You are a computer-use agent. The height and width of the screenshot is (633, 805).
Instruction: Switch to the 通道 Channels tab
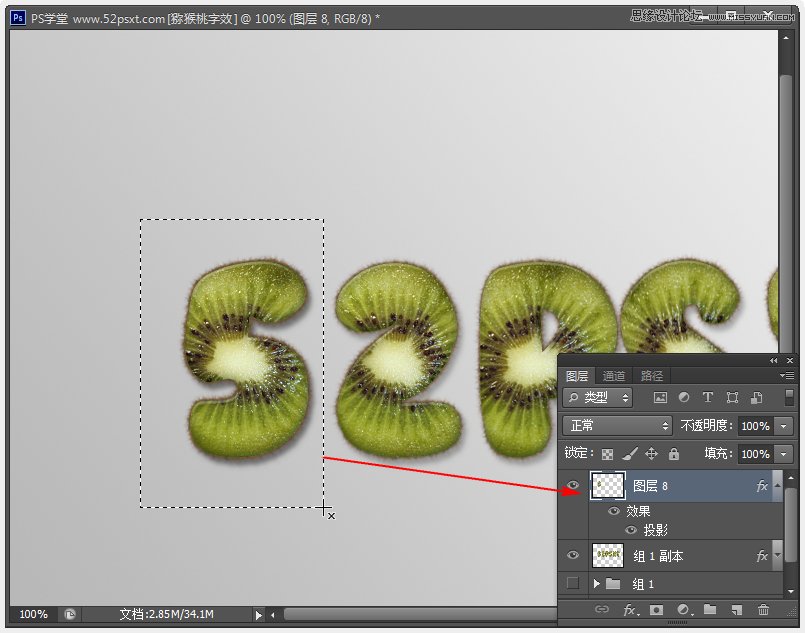tap(614, 375)
